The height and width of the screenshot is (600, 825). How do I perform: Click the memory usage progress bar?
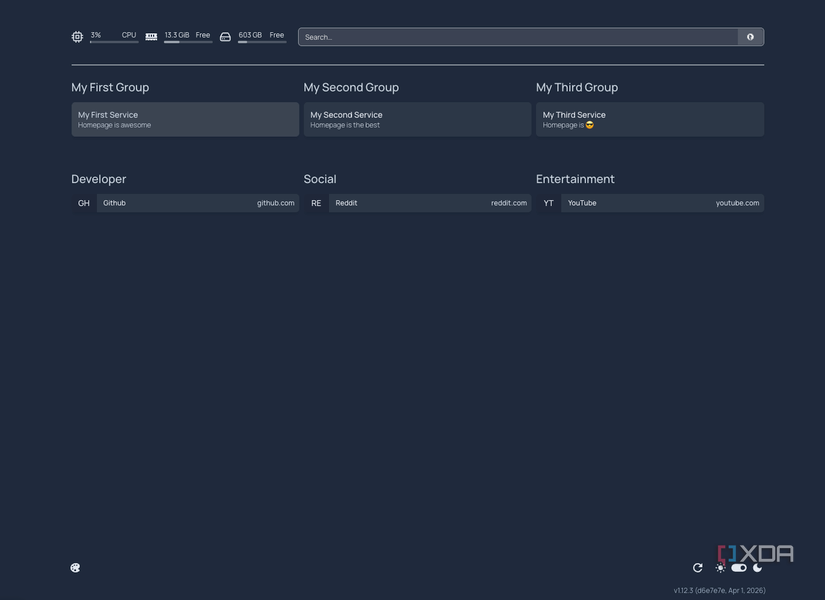coord(188,42)
